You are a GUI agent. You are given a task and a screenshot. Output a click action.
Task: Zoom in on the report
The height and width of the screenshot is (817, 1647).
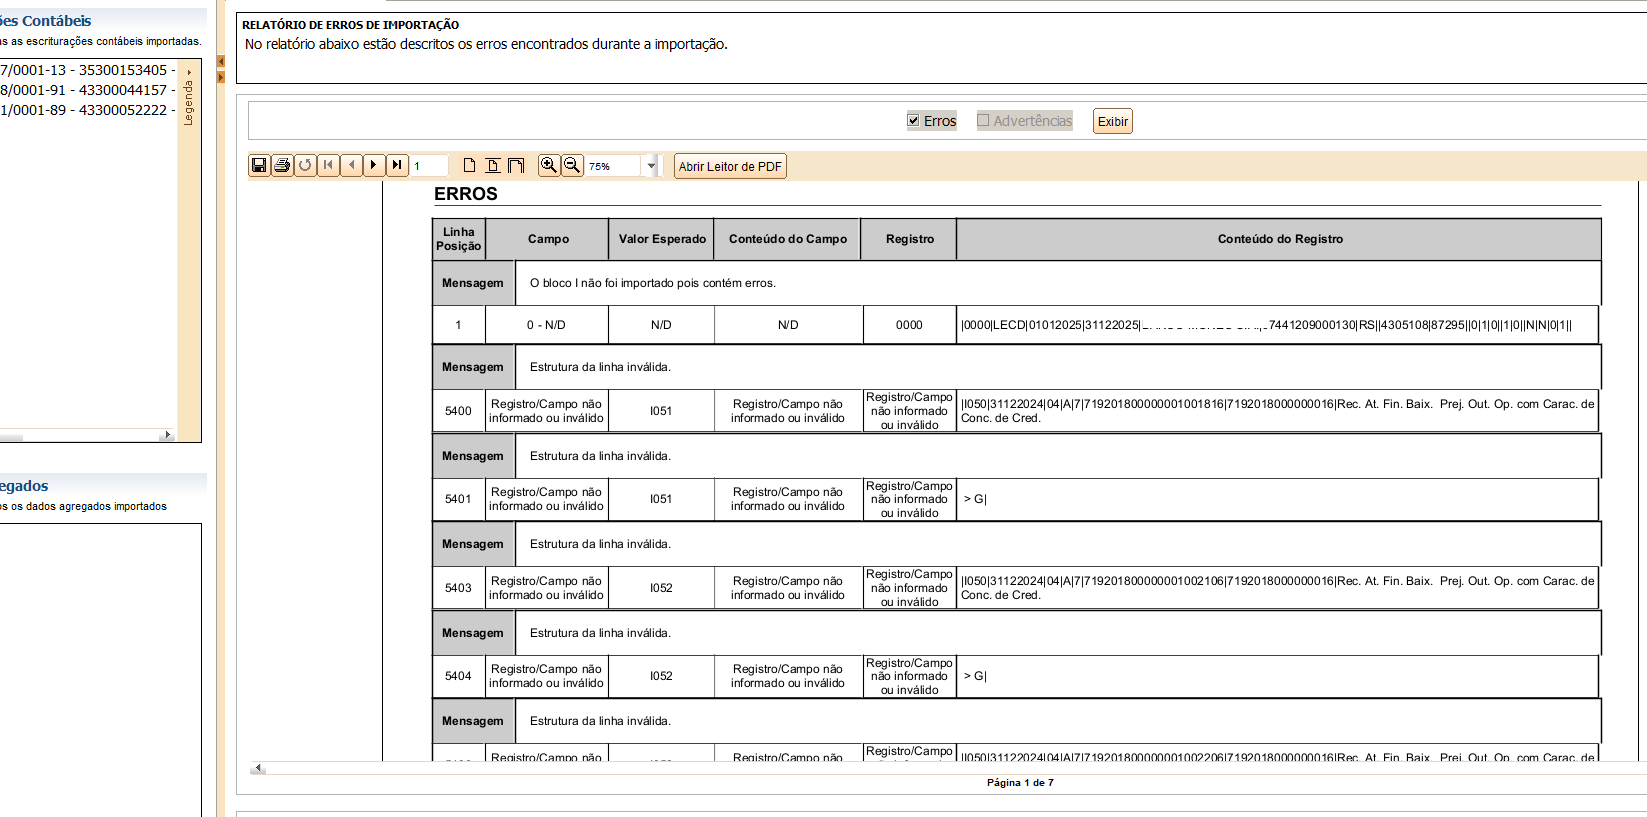[x=549, y=165]
